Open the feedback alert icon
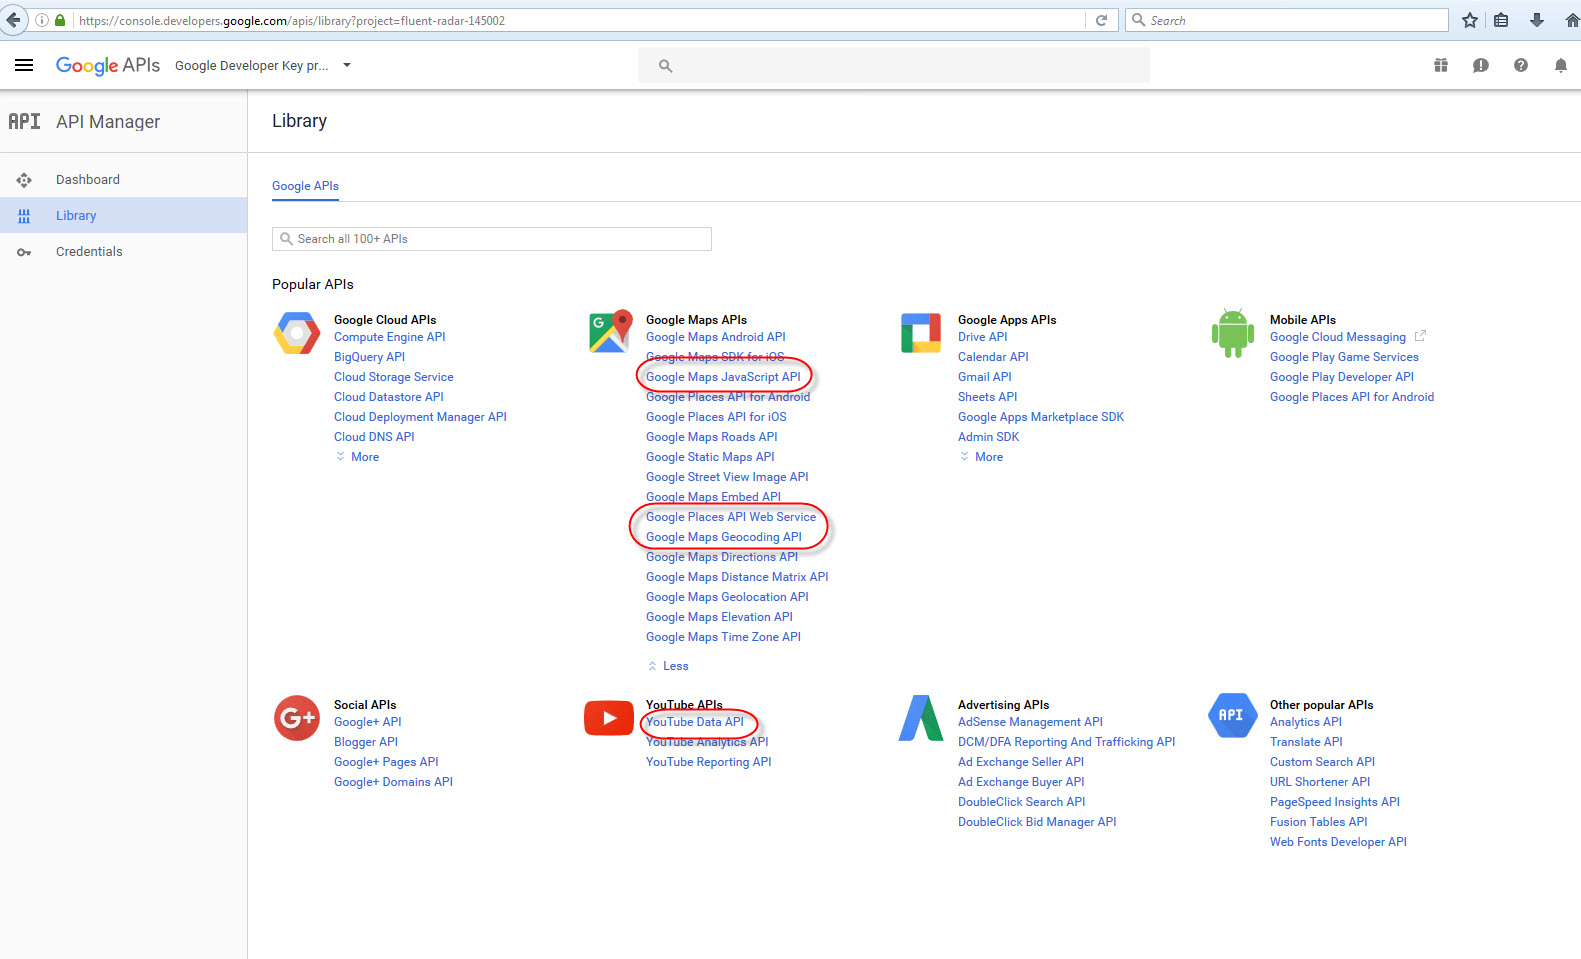 pyautogui.click(x=1481, y=65)
